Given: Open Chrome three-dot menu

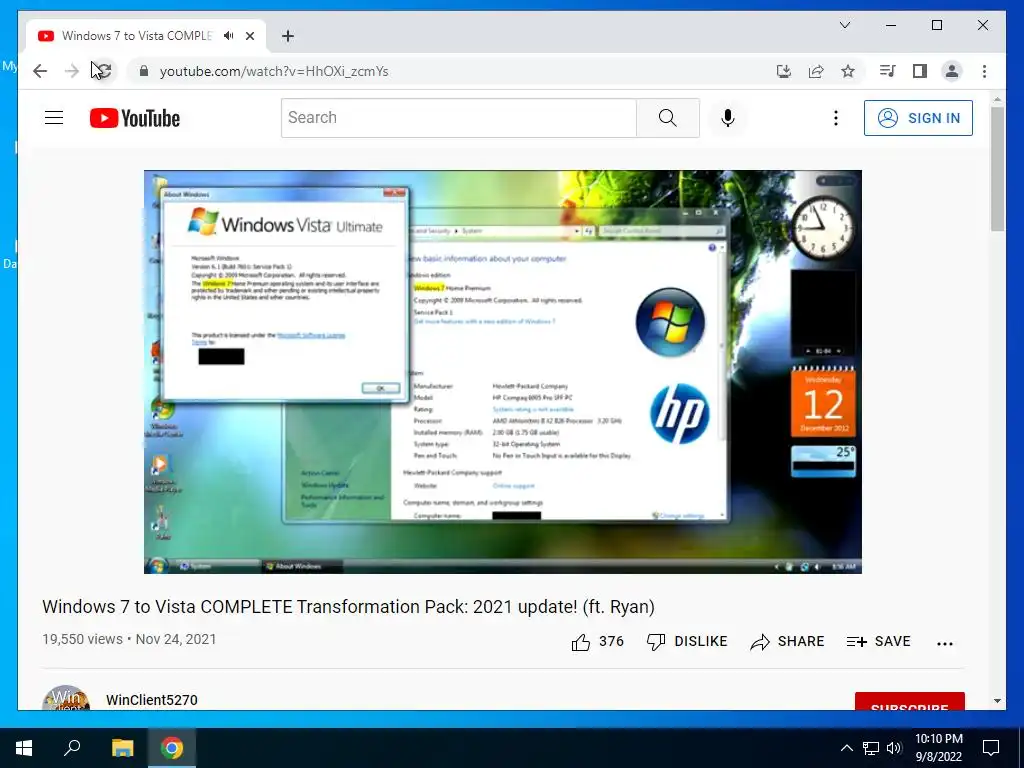Looking at the screenshot, I should pyautogui.click(x=984, y=71).
